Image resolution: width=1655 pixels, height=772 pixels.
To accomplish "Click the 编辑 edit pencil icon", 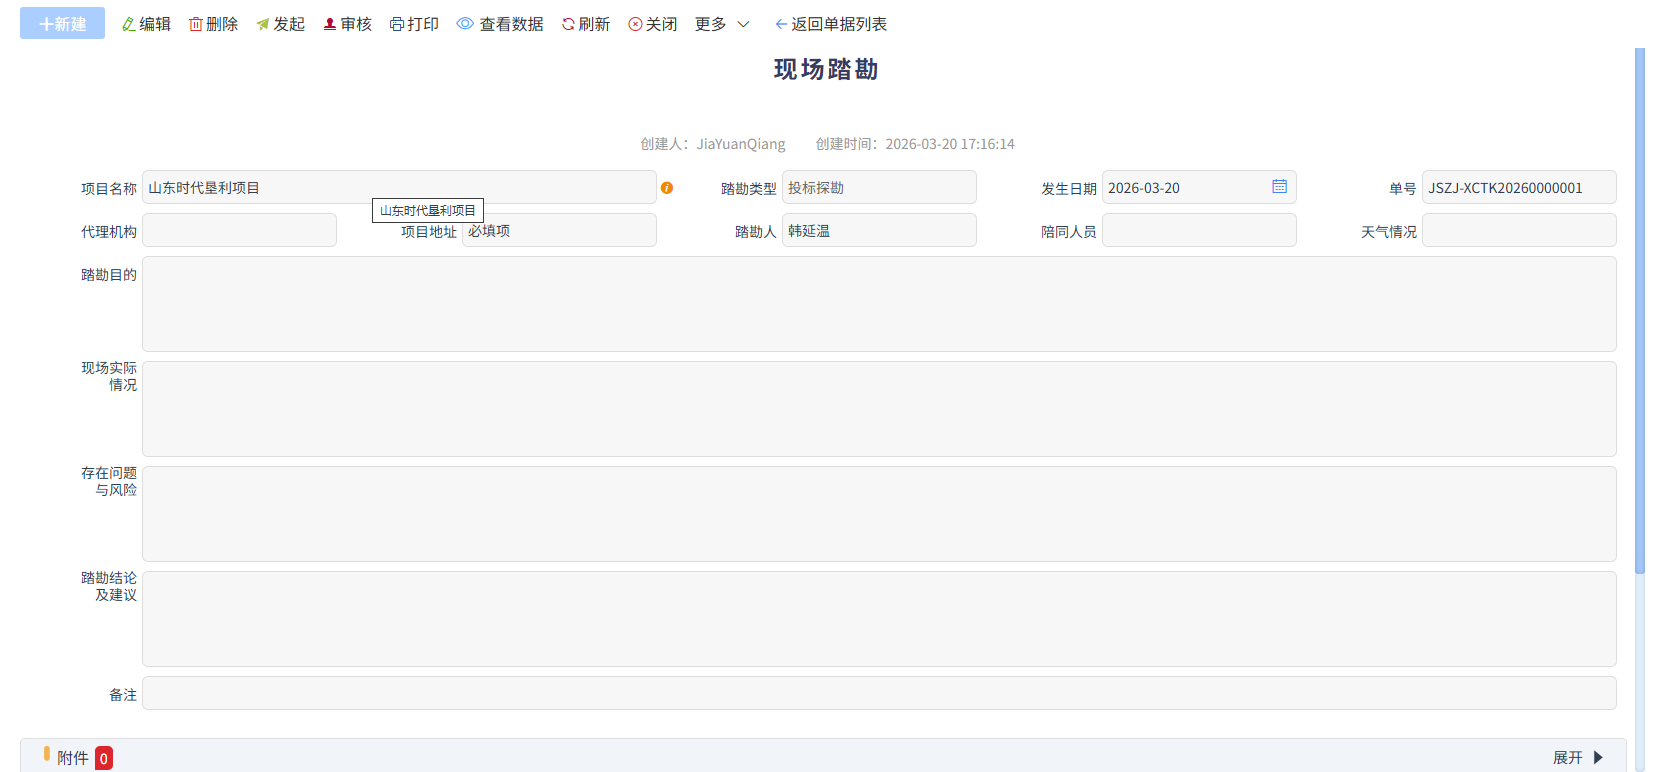I will (x=129, y=24).
